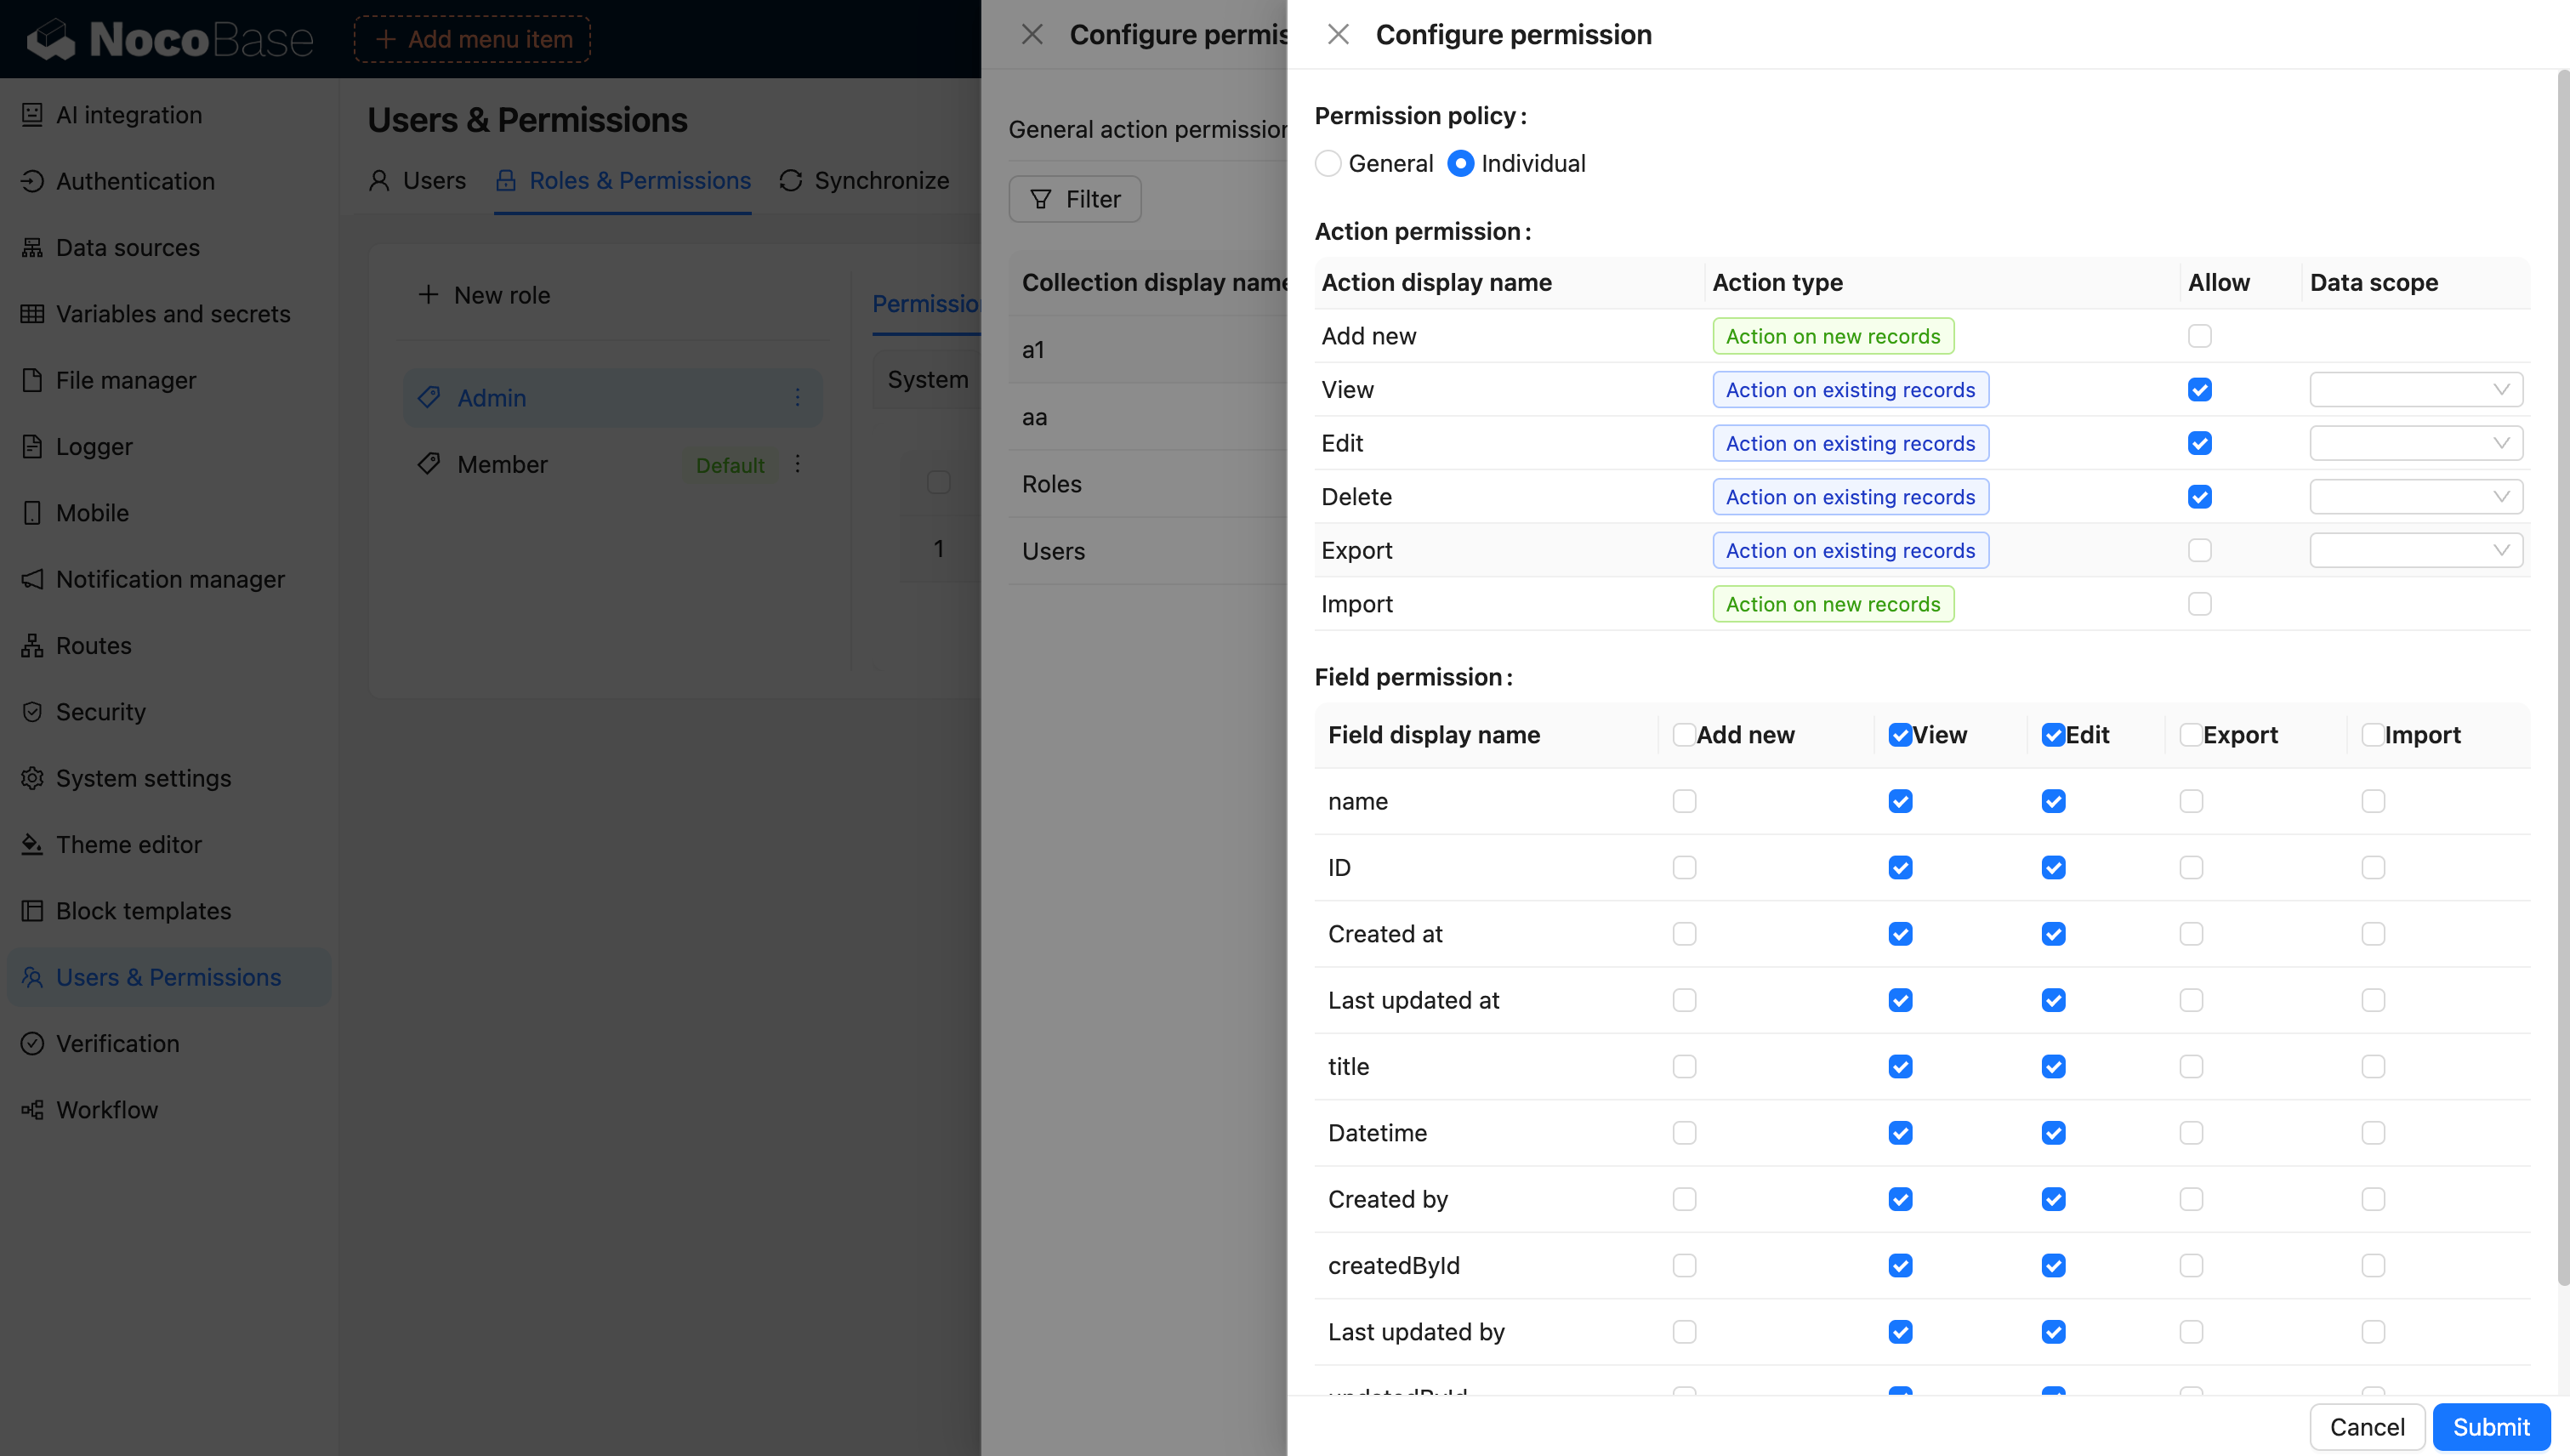Image resolution: width=2570 pixels, height=1456 pixels.
Task: Click the Filter funnel icon
Action: click(x=1040, y=199)
